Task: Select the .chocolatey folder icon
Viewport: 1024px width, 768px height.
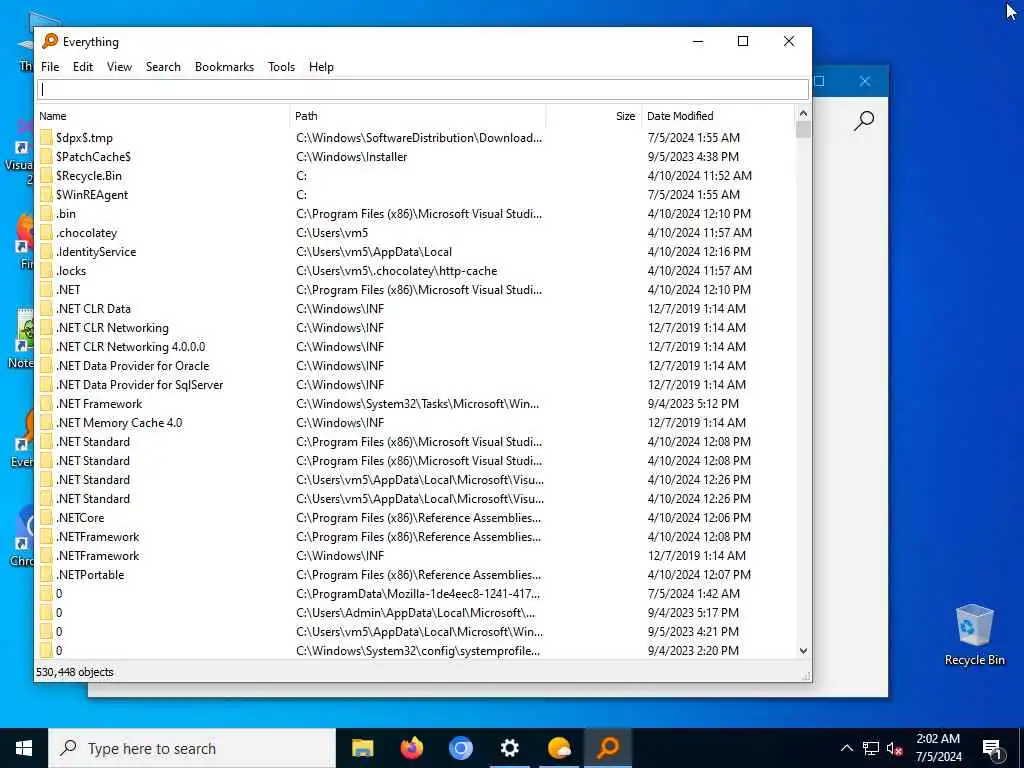Action: click(x=46, y=232)
